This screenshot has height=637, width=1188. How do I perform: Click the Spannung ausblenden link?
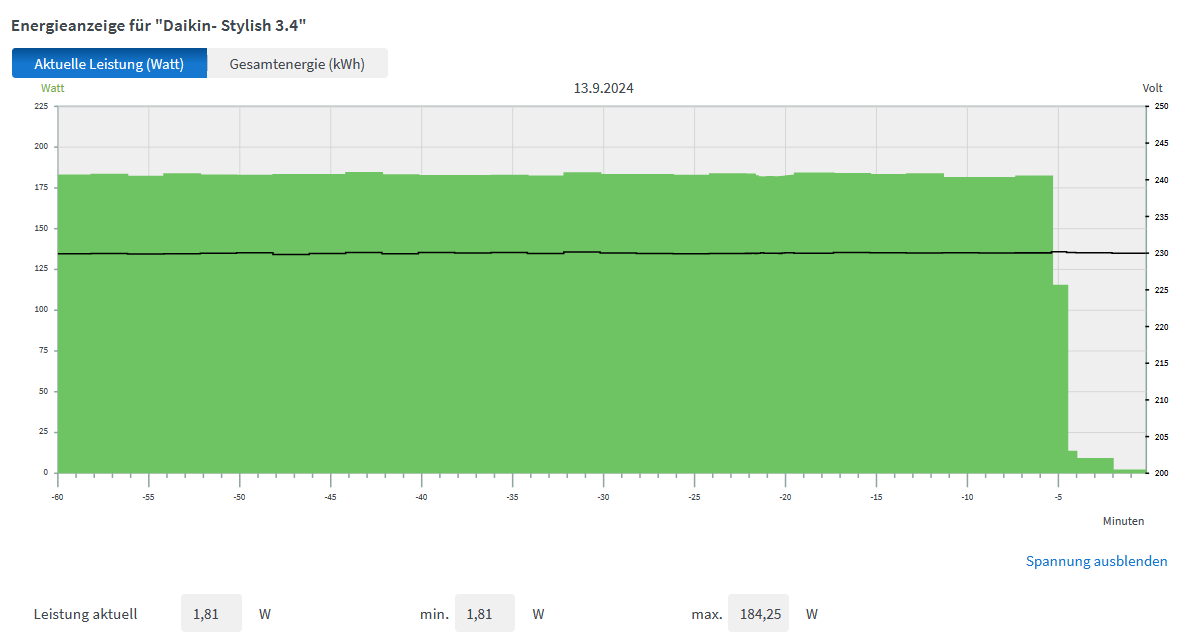pyautogui.click(x=1096, y=561)
